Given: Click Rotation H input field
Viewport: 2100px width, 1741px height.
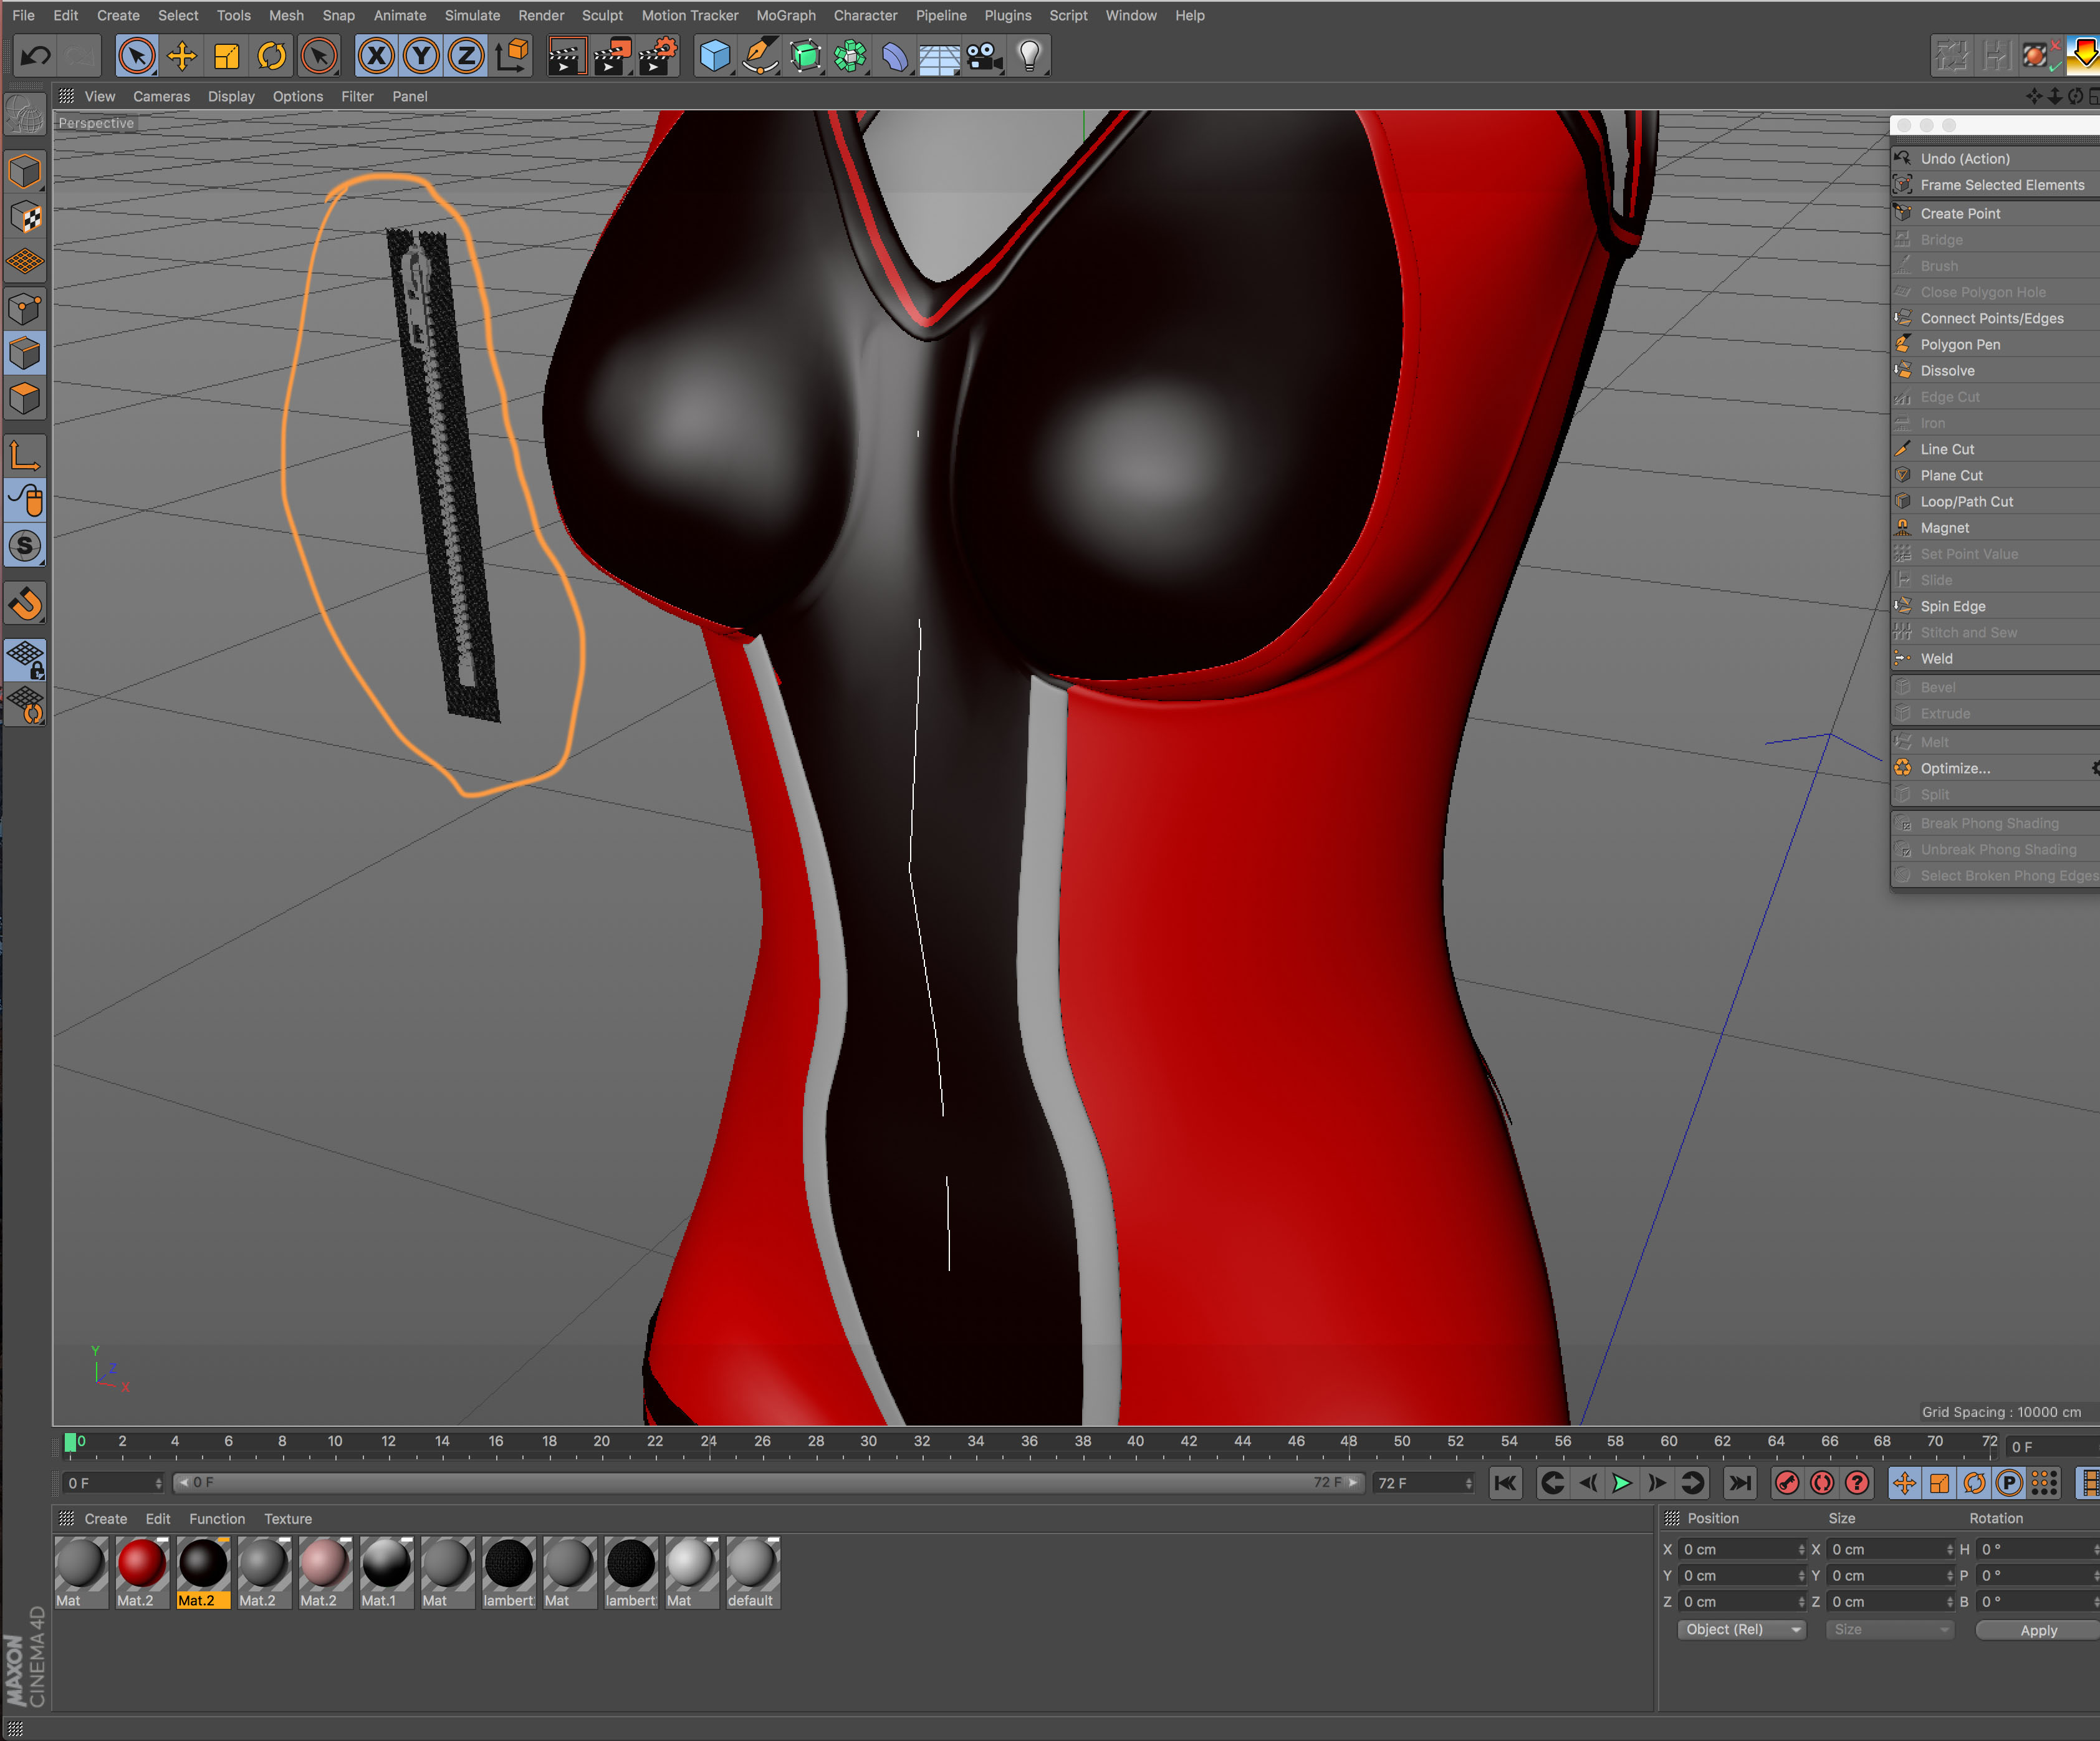Looking at the screenshot, I should click(x=2038, y=1549).
